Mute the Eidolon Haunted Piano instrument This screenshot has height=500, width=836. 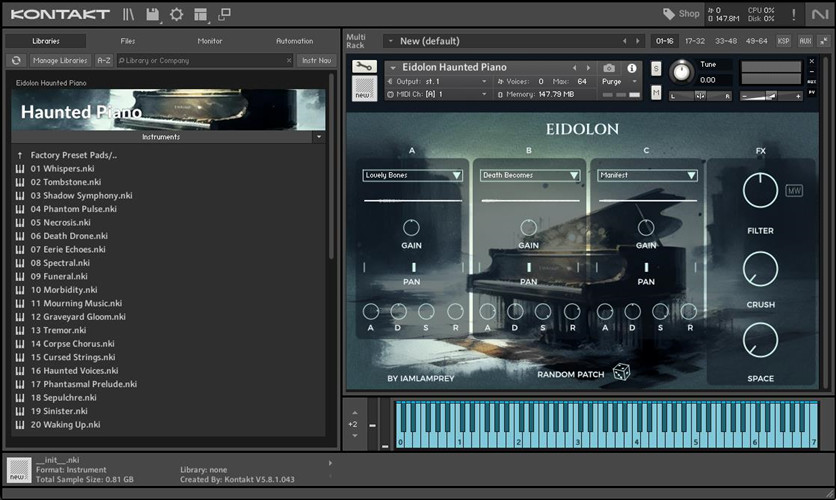656,92
